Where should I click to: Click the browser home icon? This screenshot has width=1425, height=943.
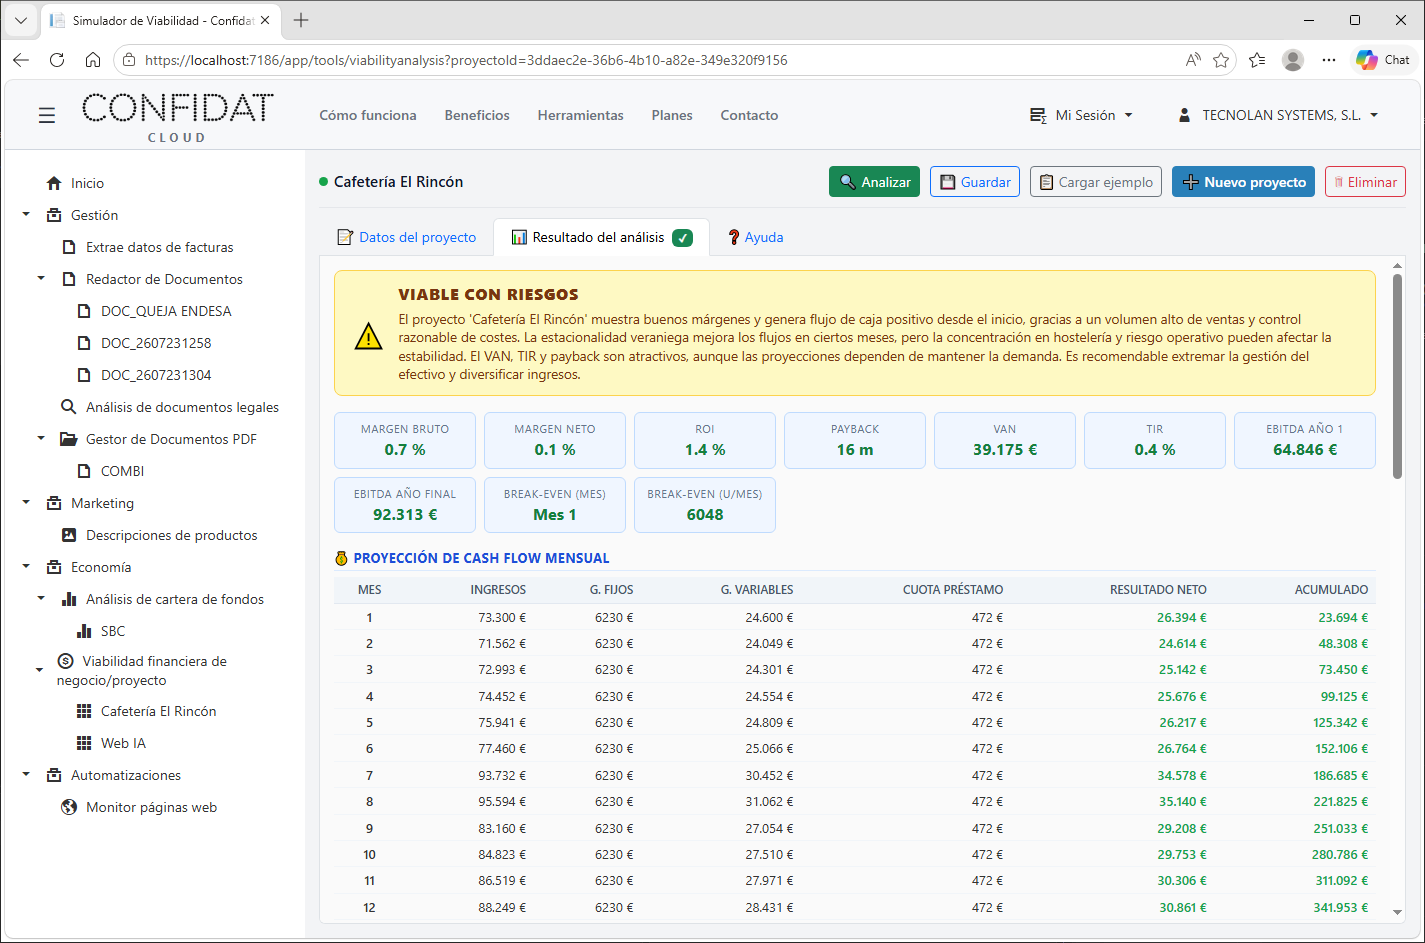coord(93,60)
